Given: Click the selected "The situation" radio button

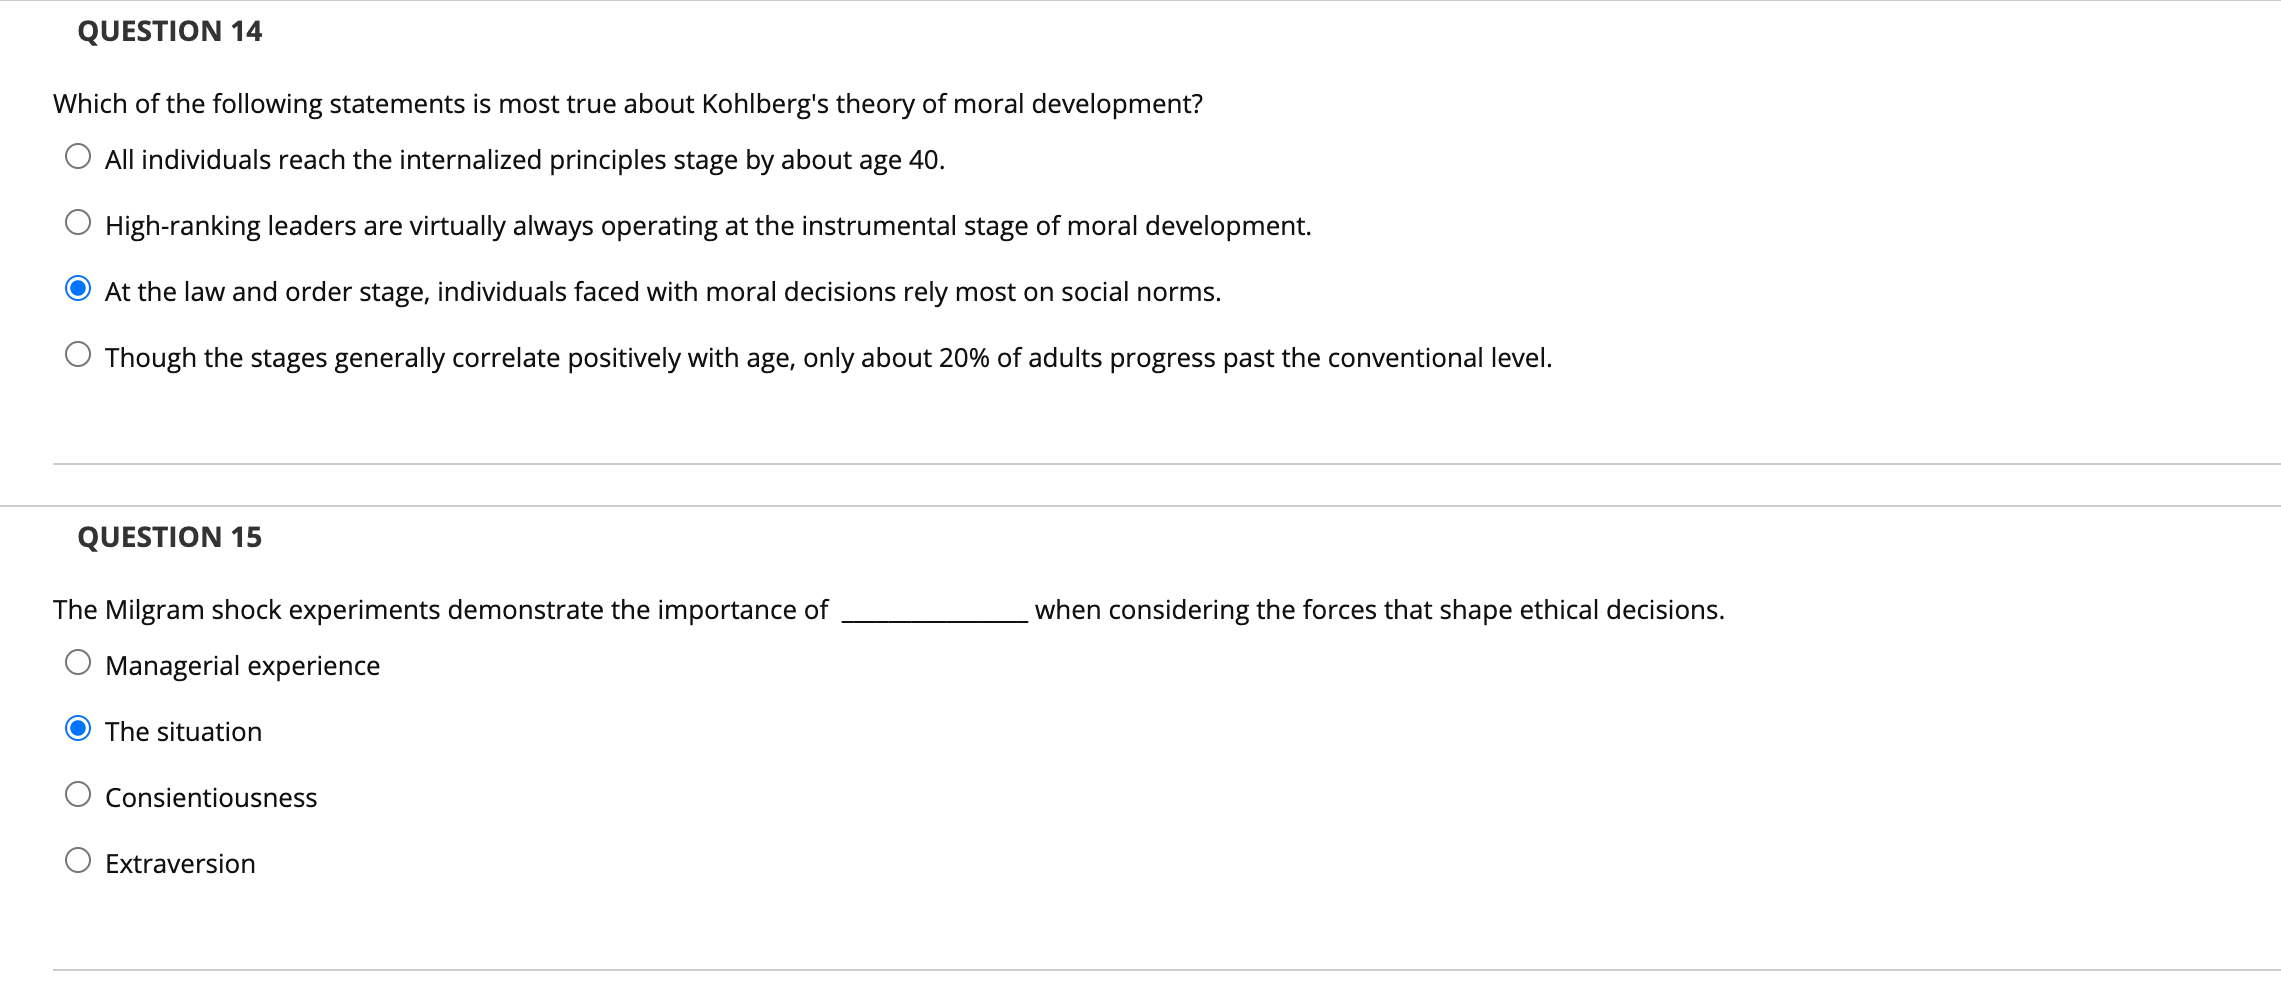Looking at the screenshot, I should coord(78,727).
